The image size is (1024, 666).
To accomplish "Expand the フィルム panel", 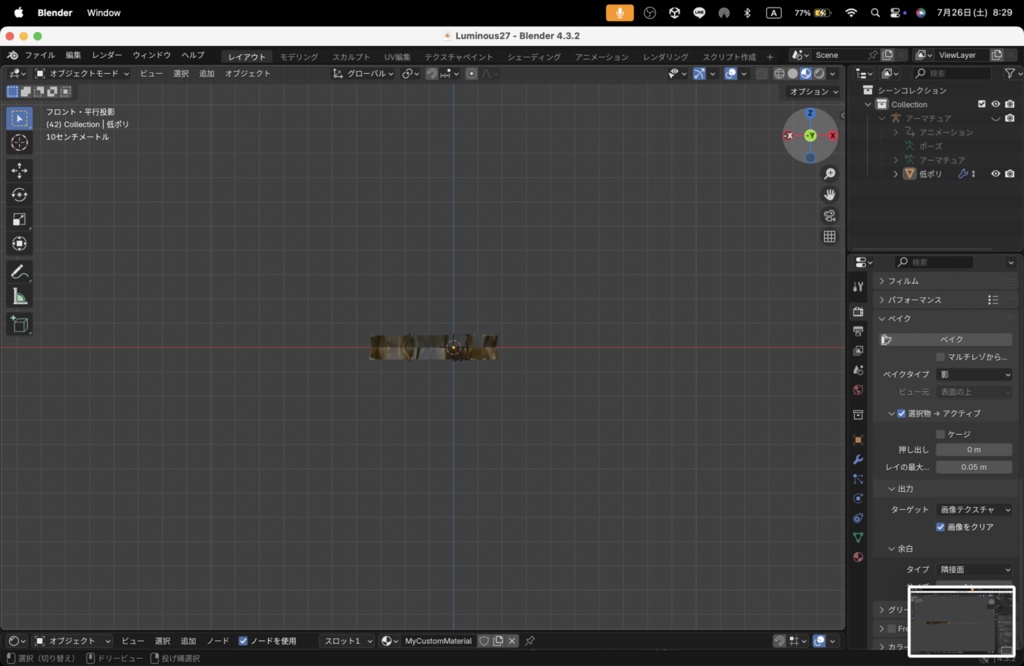I will coord(902,281).
